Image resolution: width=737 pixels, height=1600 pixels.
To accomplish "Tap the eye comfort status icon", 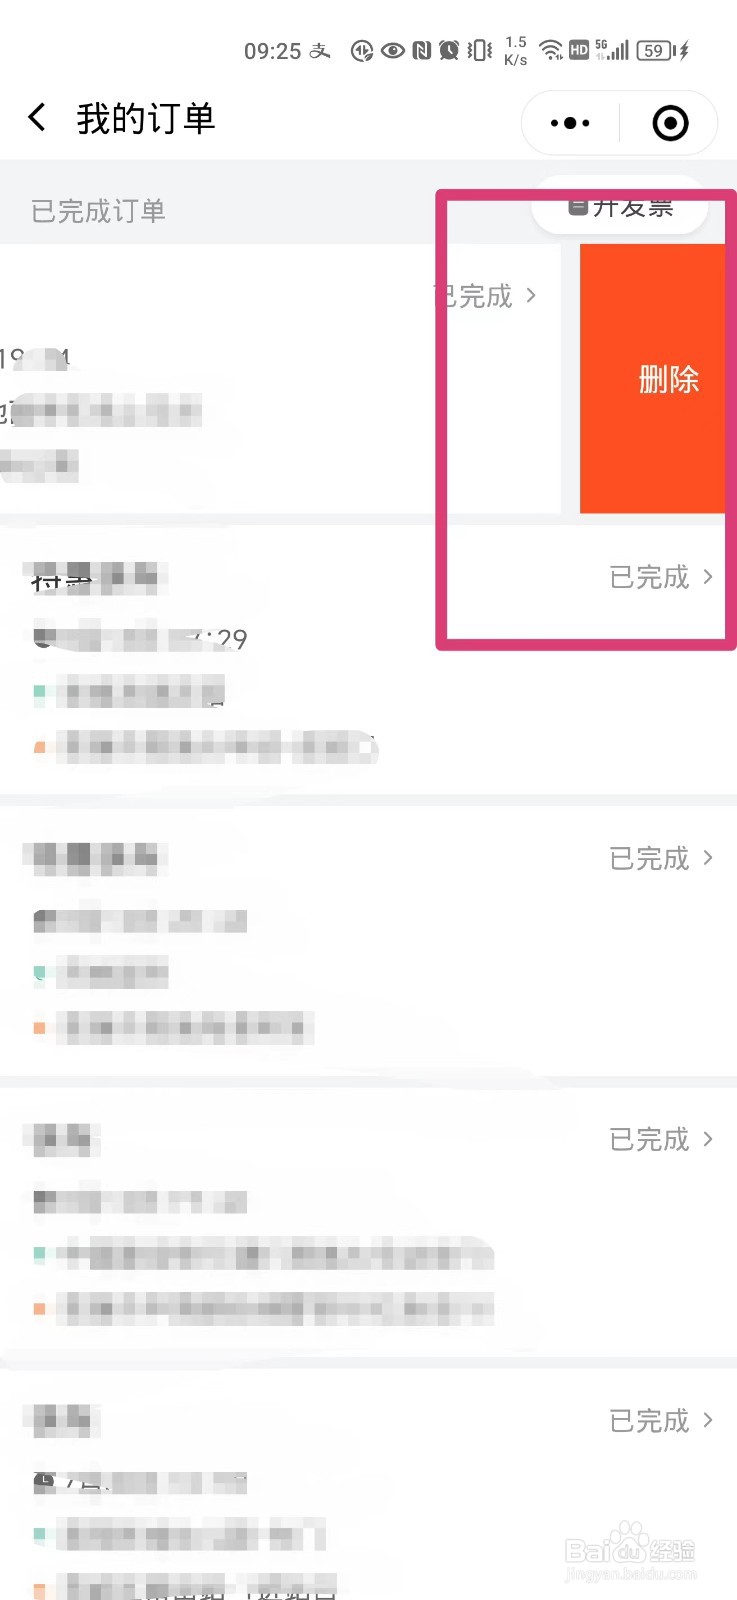I will click(393, 50).
